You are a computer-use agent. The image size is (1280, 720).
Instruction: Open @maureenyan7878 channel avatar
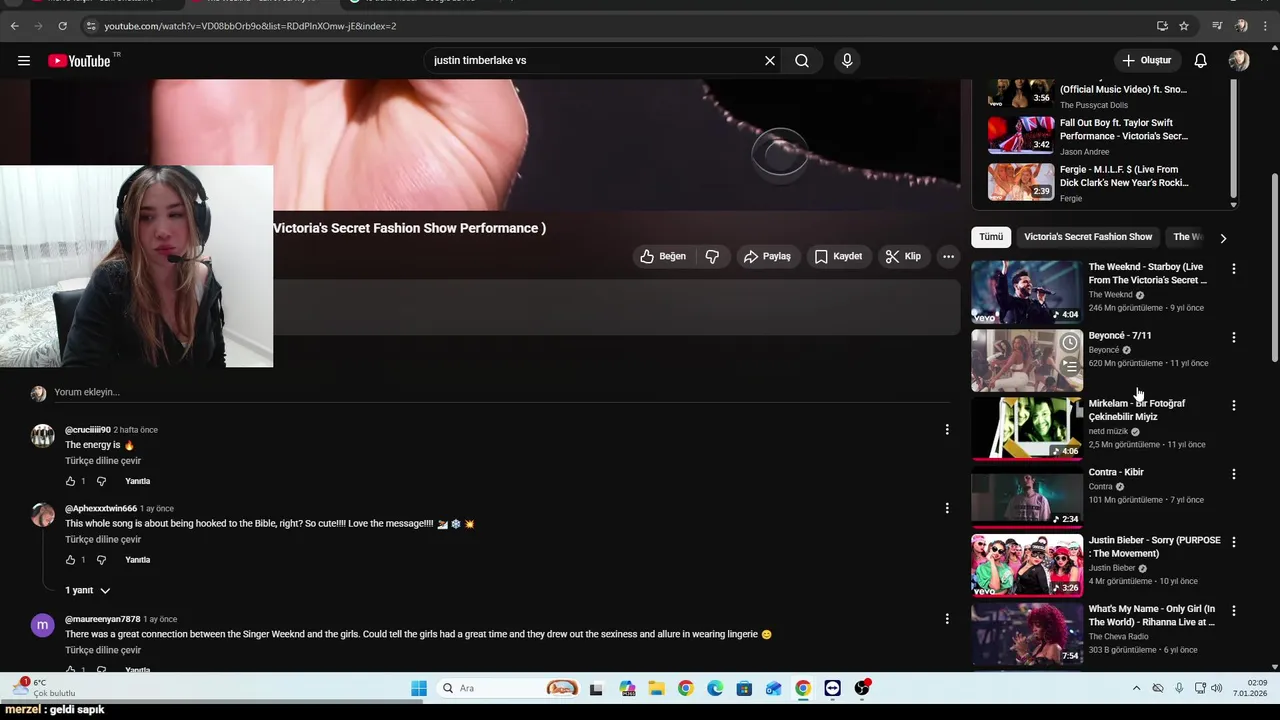click(x=42, y=626)
